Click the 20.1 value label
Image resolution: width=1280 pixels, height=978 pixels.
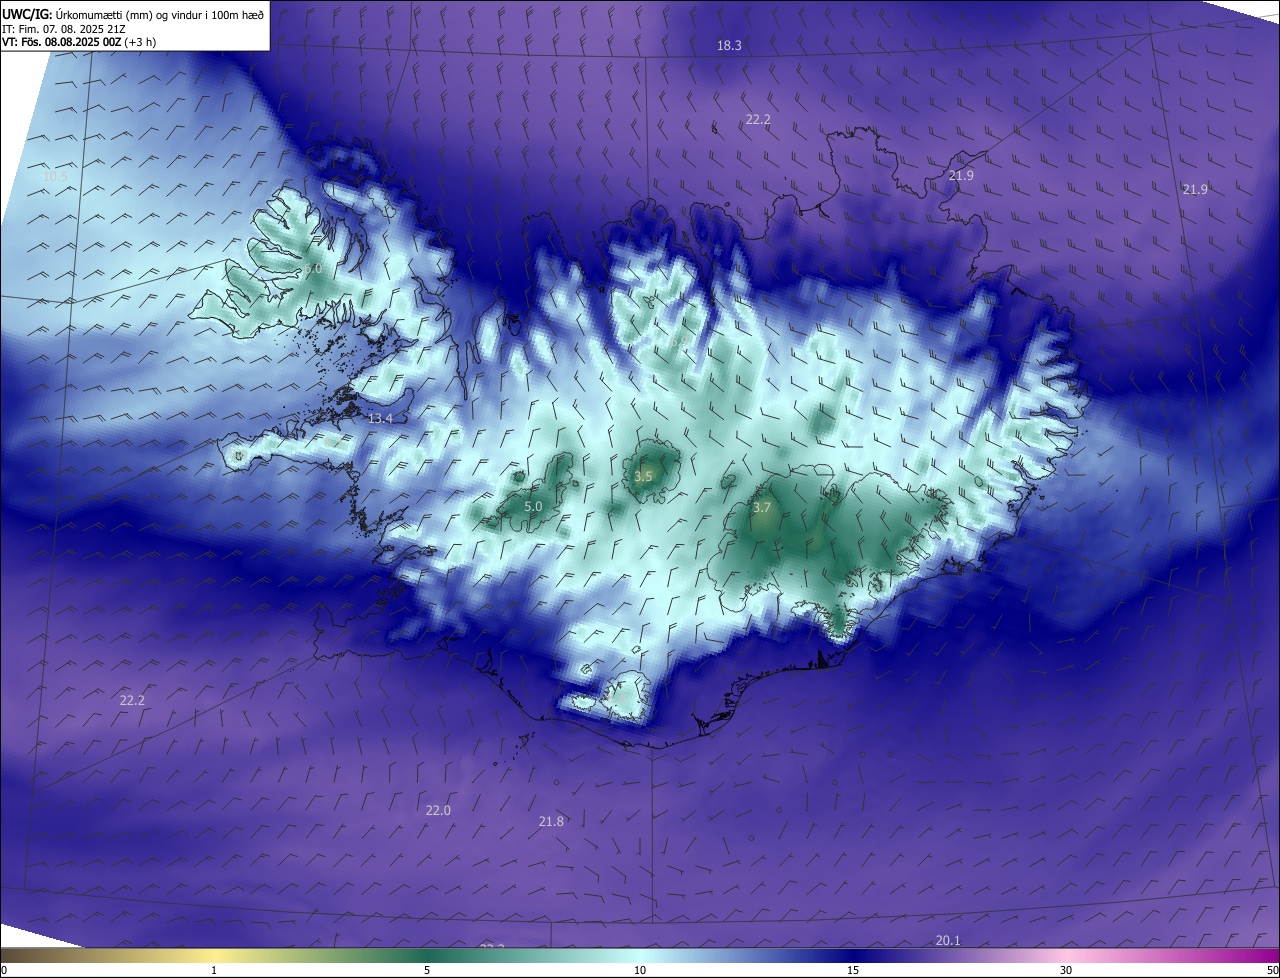coord(948,940)
